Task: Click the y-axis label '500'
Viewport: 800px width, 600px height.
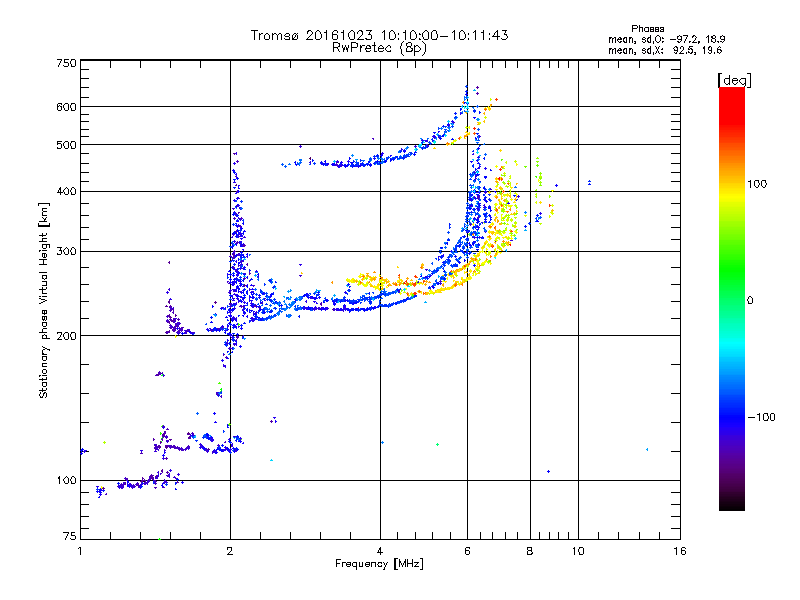Action: (x=67, y=145)
